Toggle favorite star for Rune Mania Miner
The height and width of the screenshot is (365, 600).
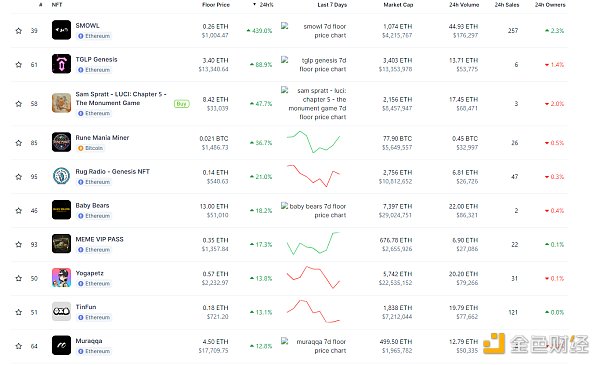click(x=18, y=143)
